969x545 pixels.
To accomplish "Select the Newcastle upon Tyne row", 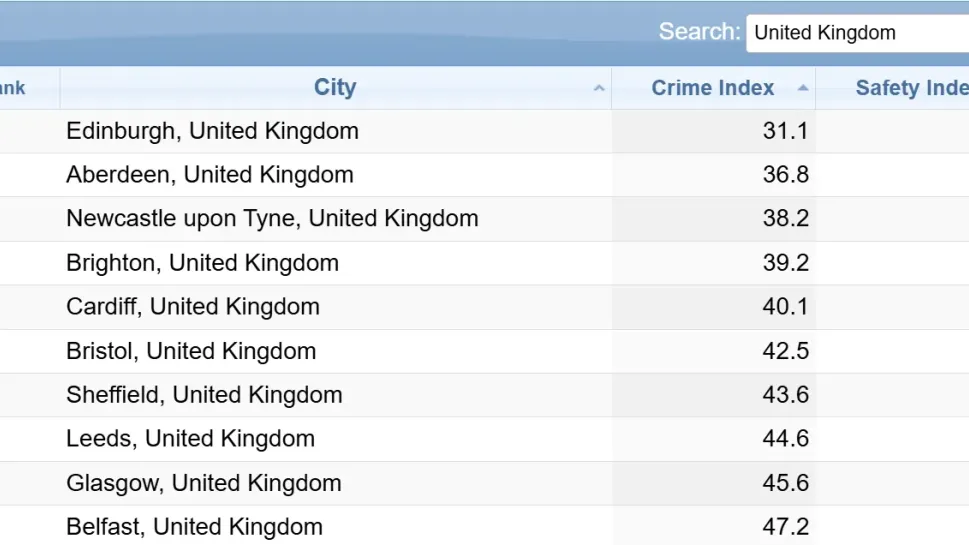I will pos(272,219).
